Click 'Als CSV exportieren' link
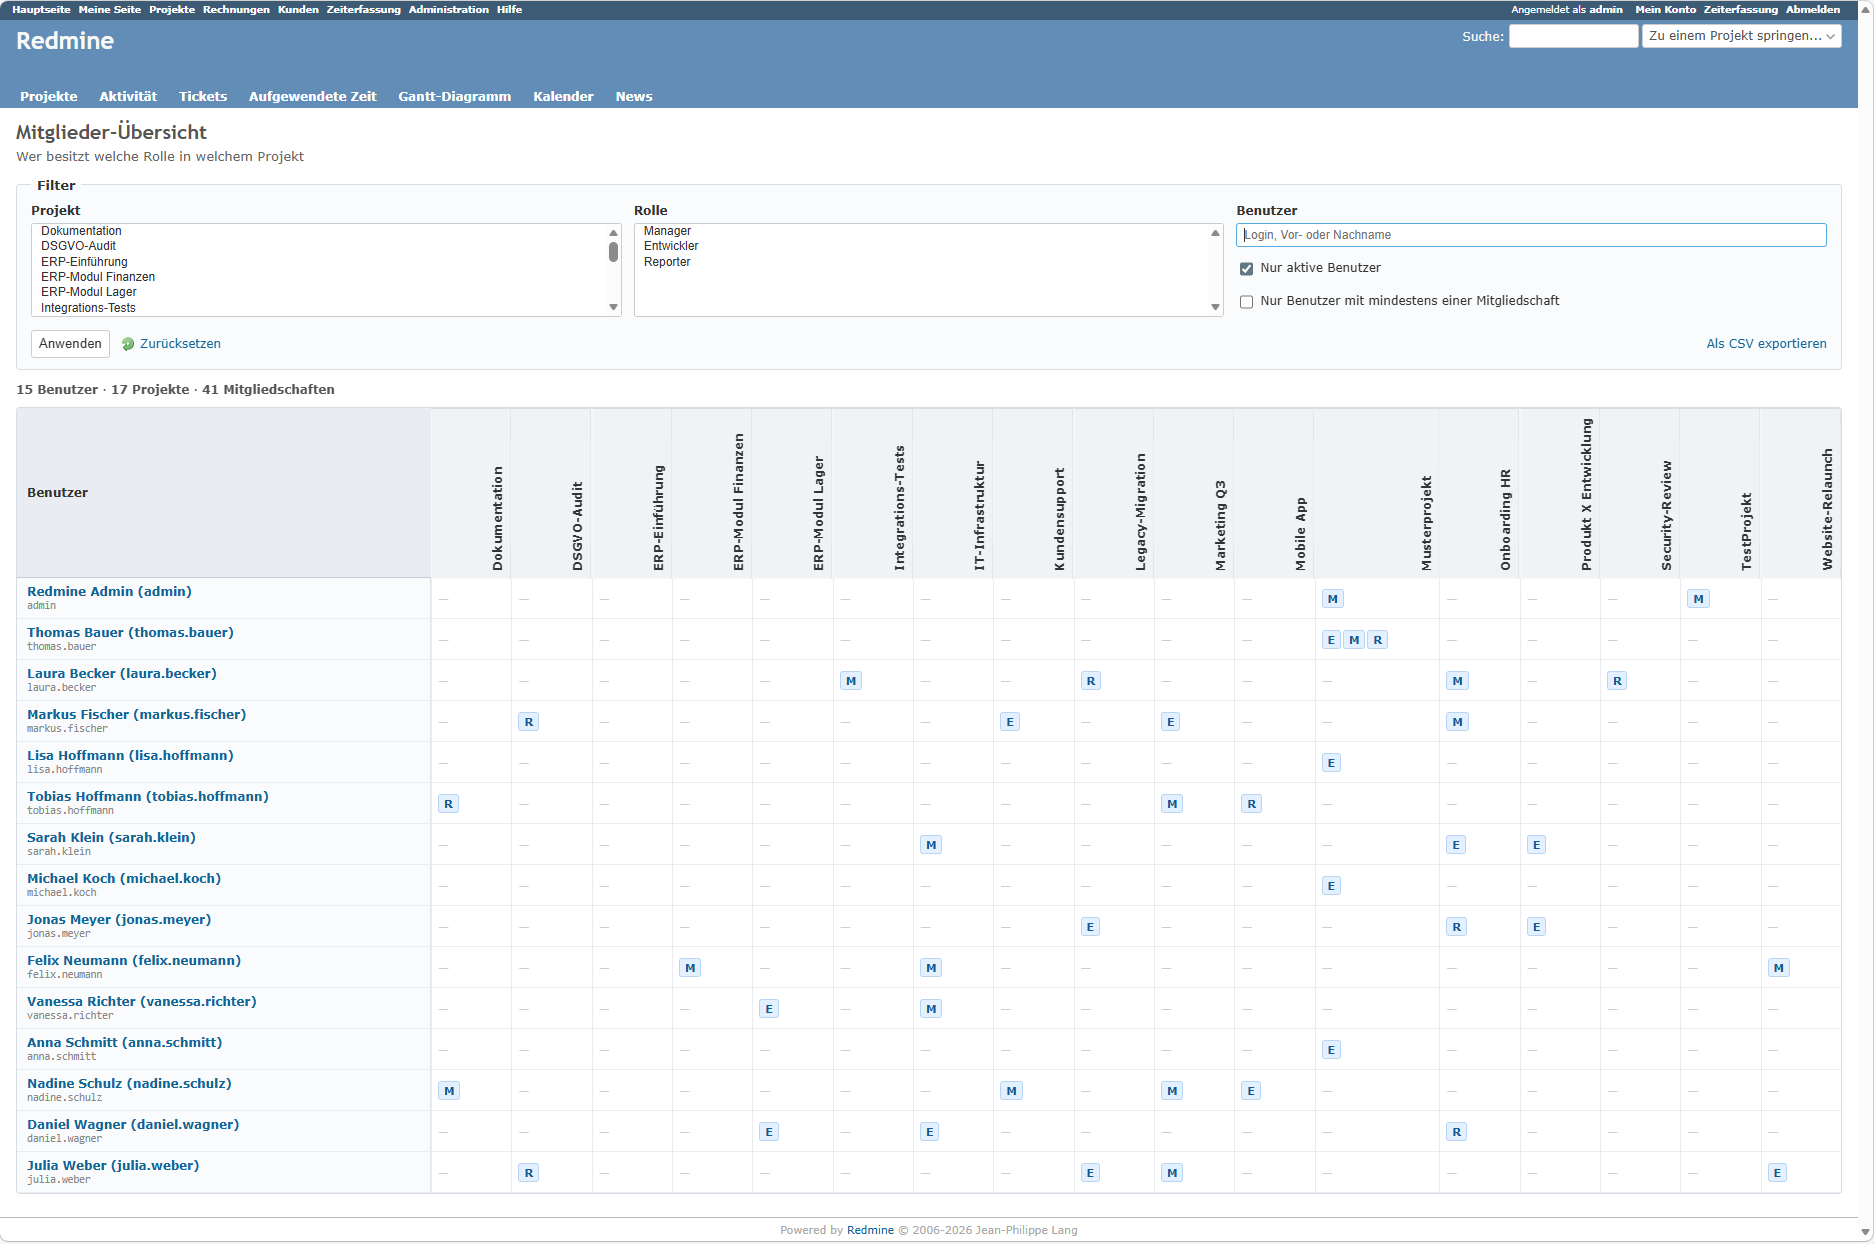The image size is (1874, 1244). (1766, 344)
